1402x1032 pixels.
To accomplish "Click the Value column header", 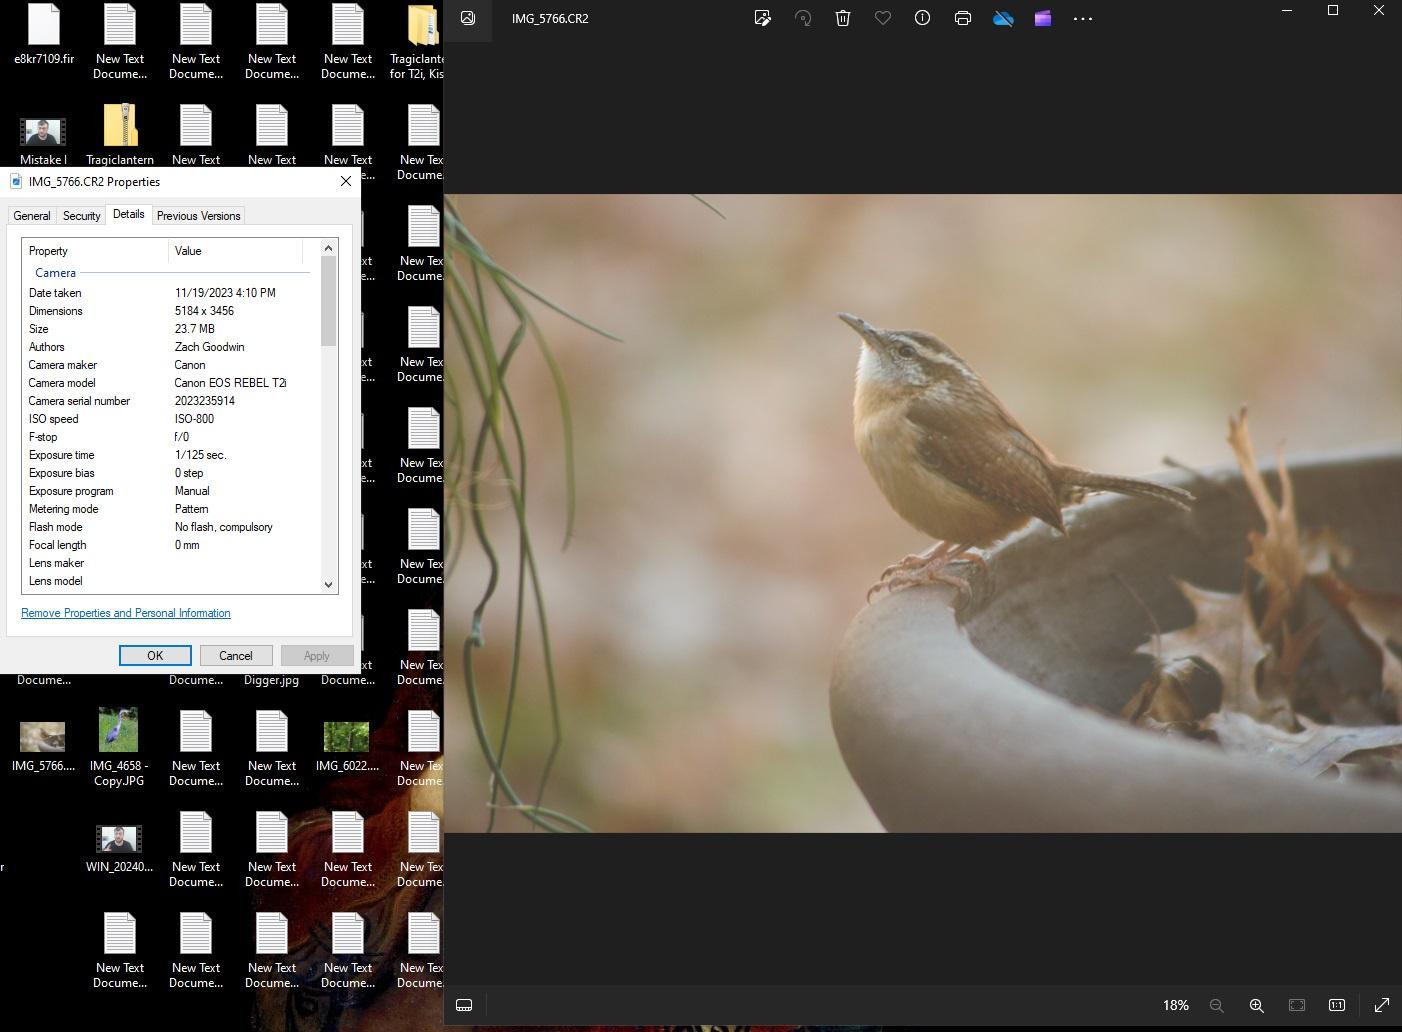I will (x=235, y=251).
